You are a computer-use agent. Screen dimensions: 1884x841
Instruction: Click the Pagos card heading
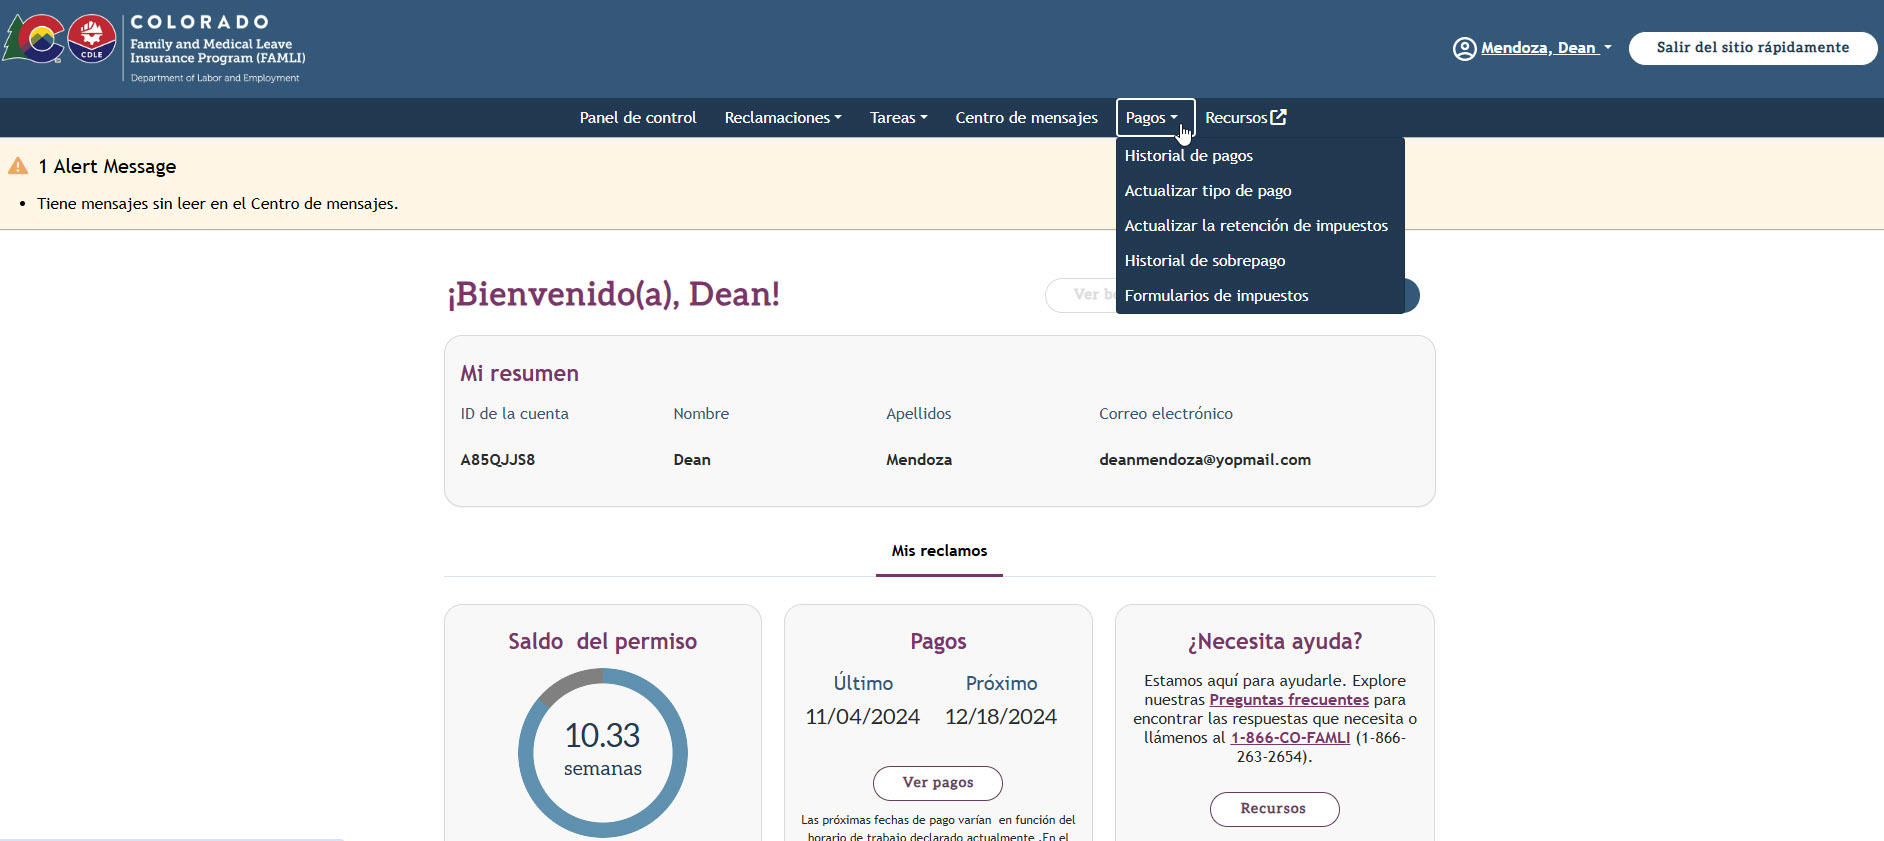(938, 642)
